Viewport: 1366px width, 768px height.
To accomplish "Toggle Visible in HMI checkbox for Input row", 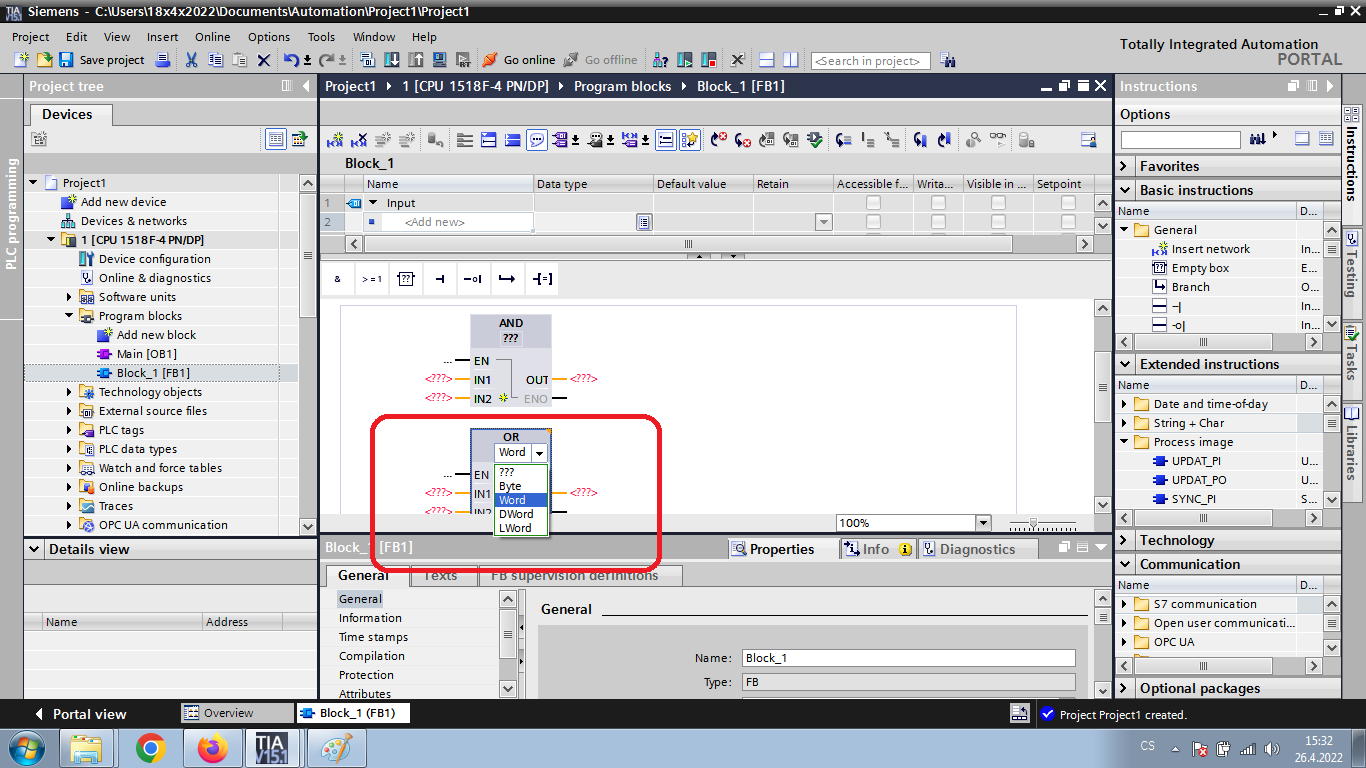I will pyautogui.click(x=998, y=203).
